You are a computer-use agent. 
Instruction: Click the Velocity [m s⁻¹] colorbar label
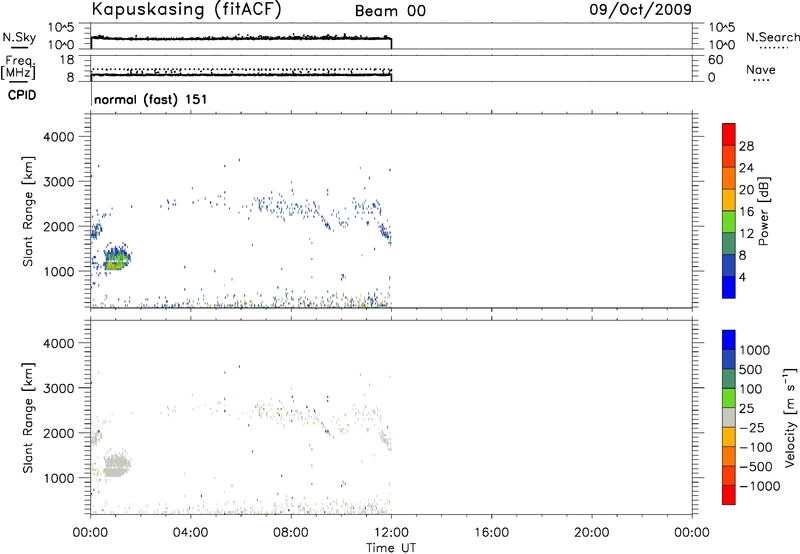pyautogui.click(x=790, y=417)
